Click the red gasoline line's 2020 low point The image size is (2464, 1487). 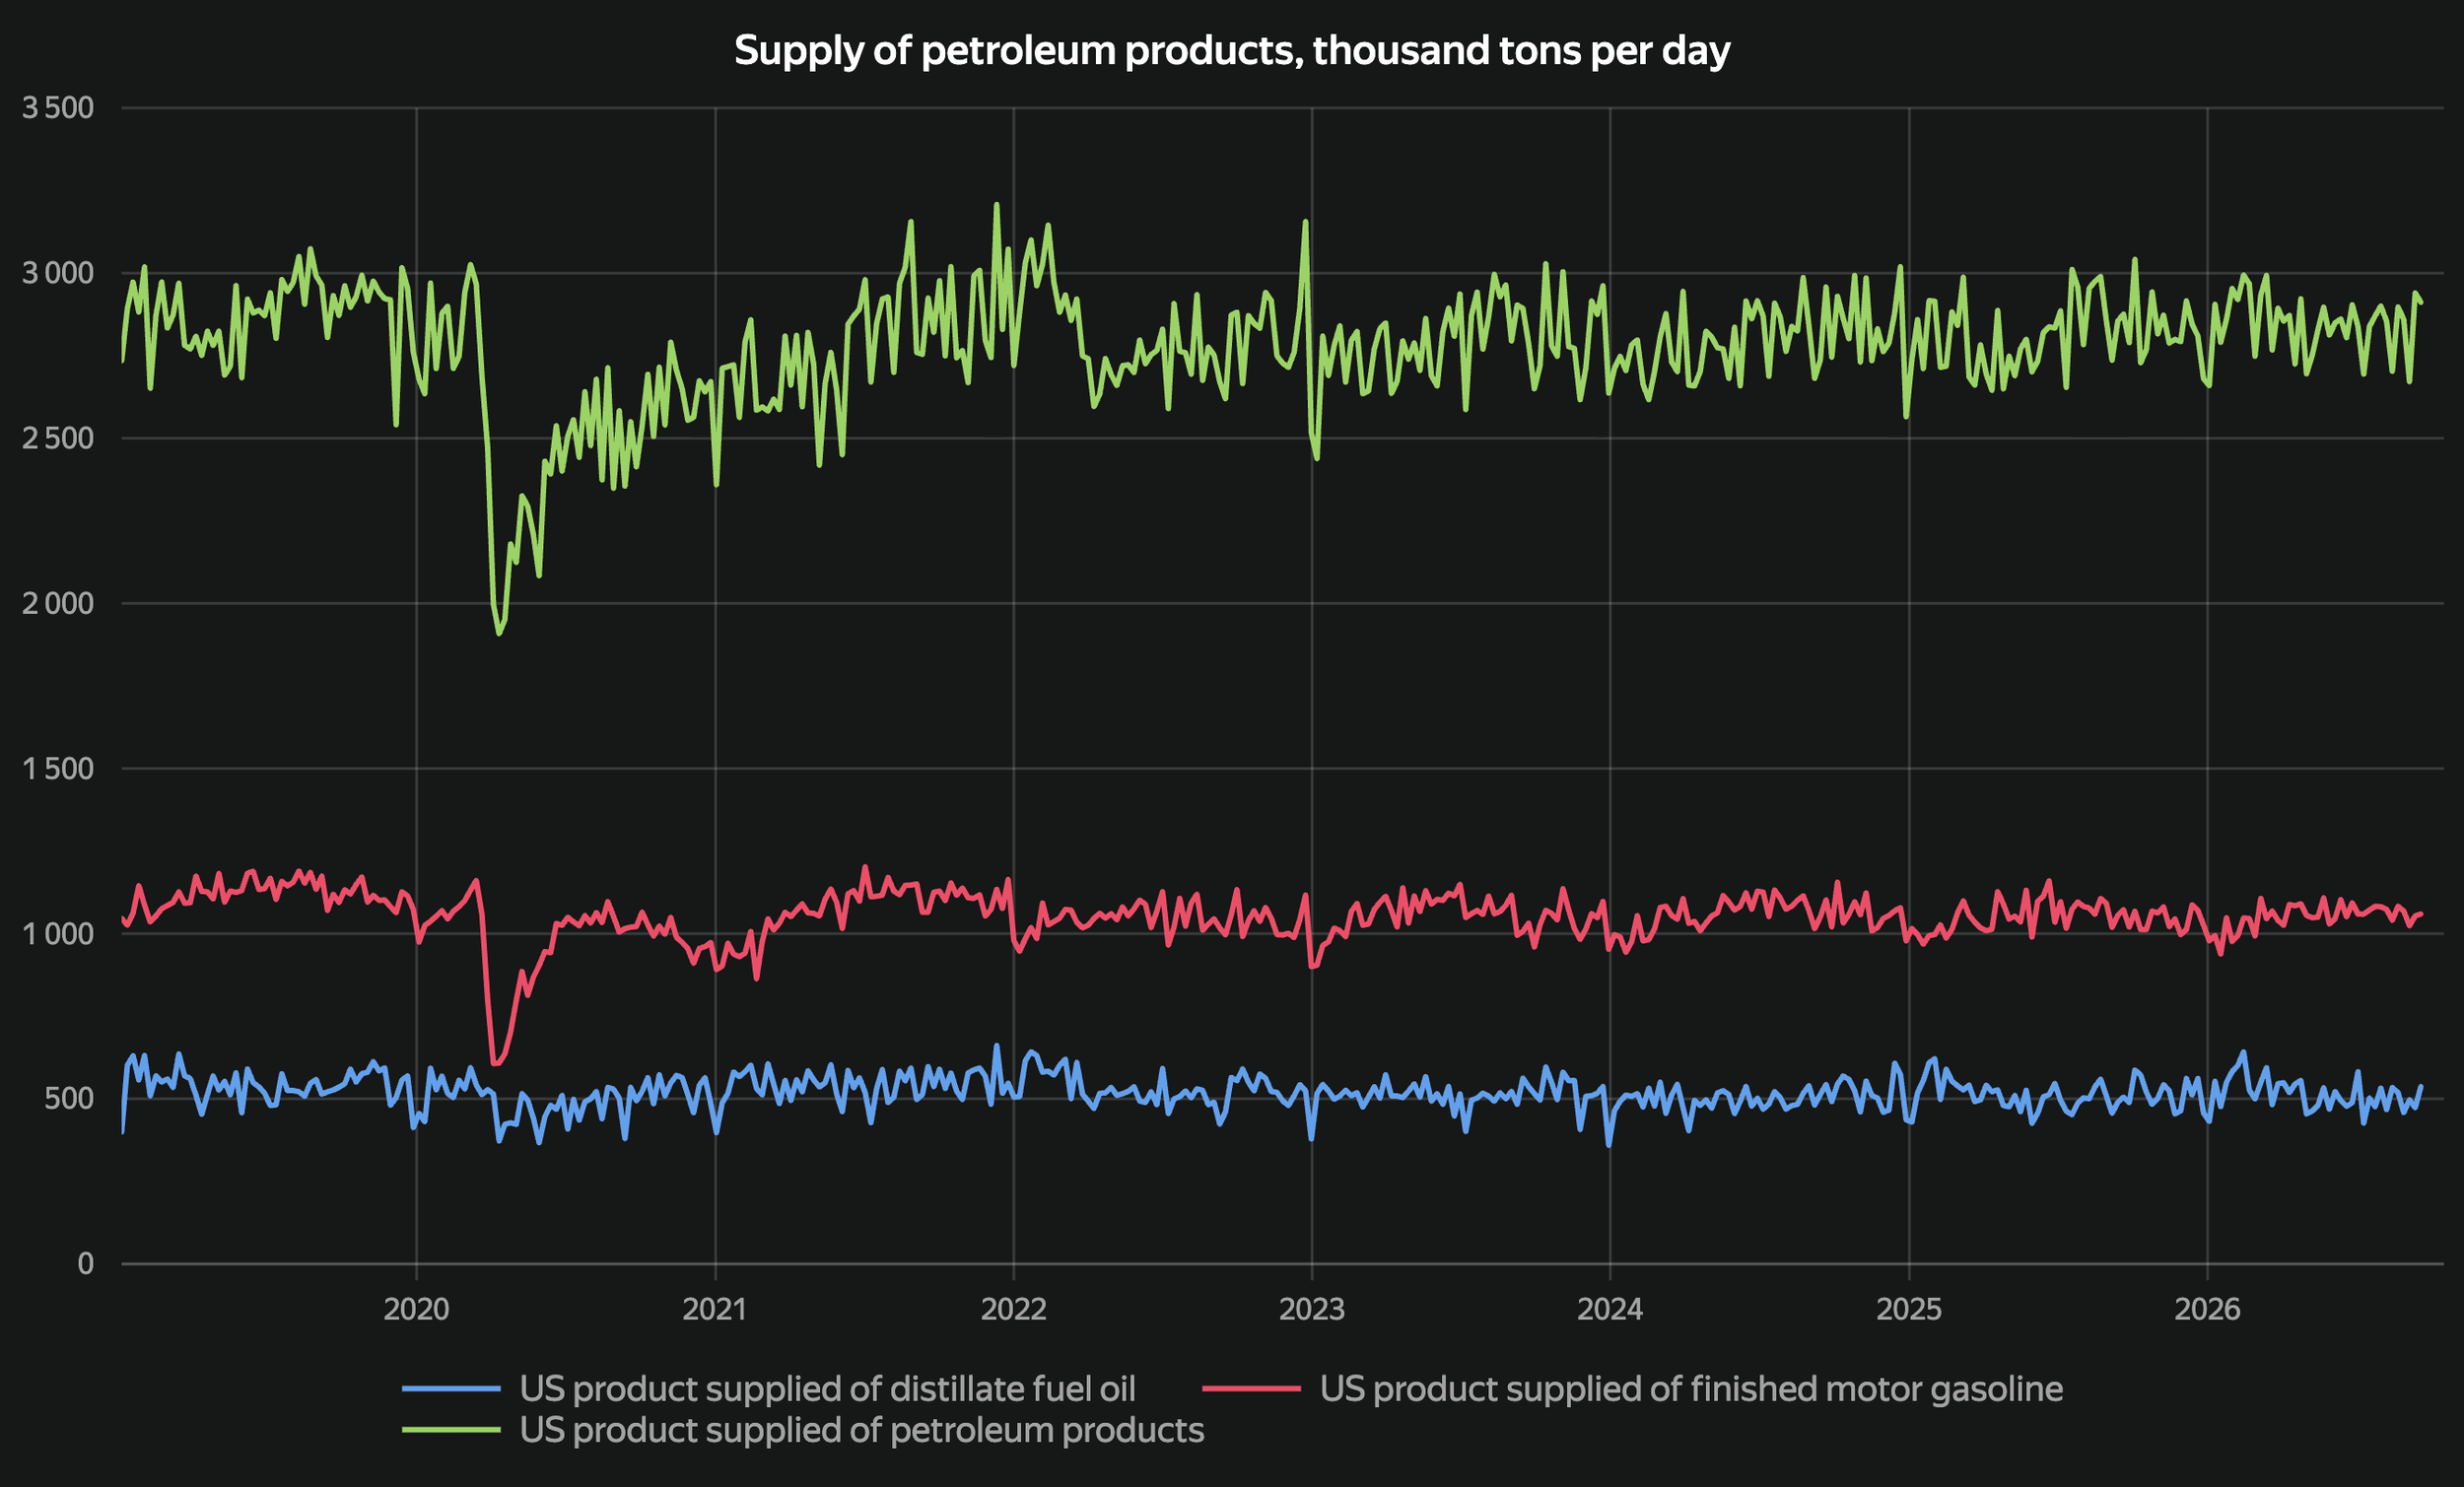(x=494, y=1063)
